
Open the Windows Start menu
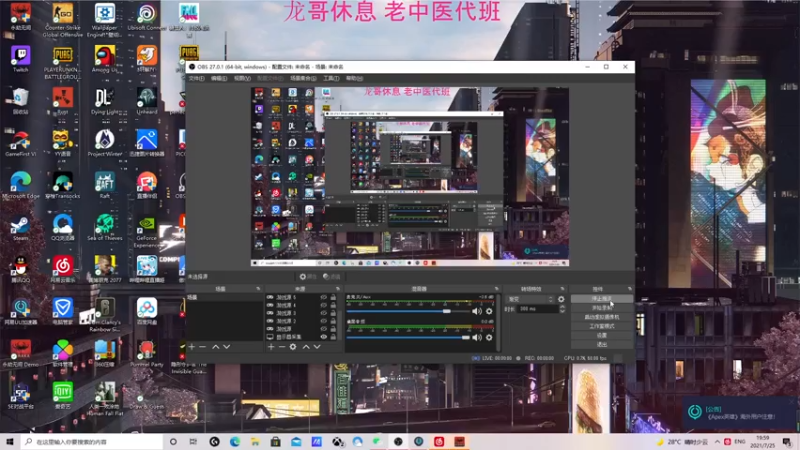tap(10, 442)
